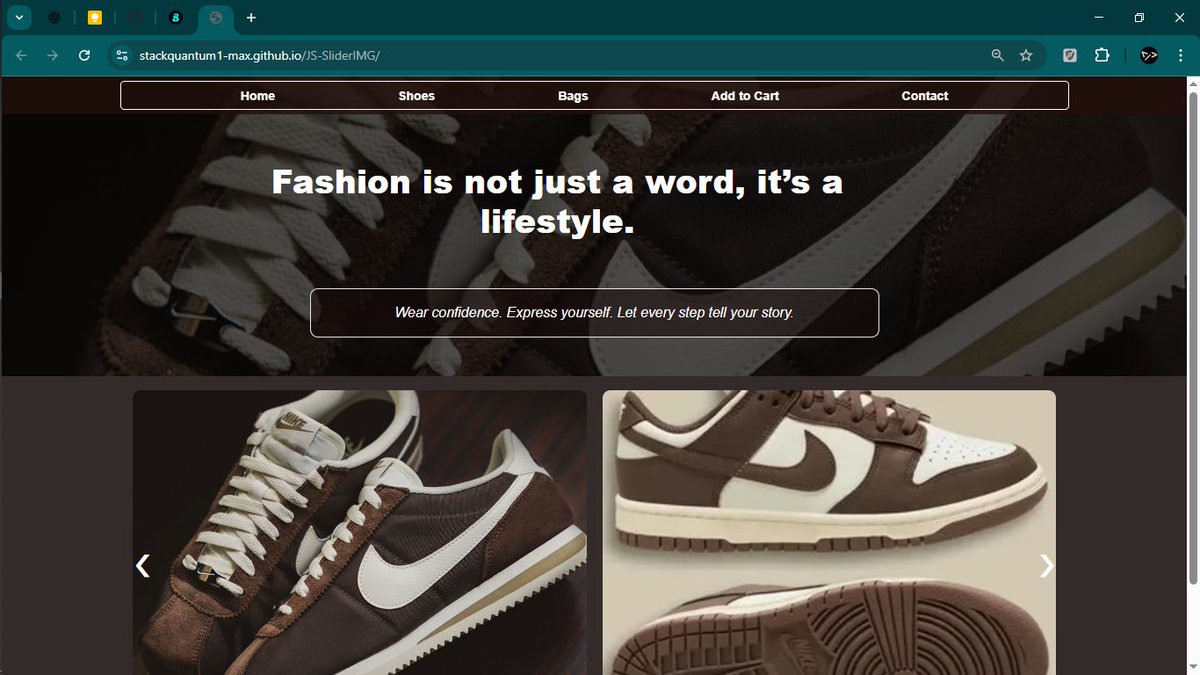Minimize the Chrome window

[1099, 17]
